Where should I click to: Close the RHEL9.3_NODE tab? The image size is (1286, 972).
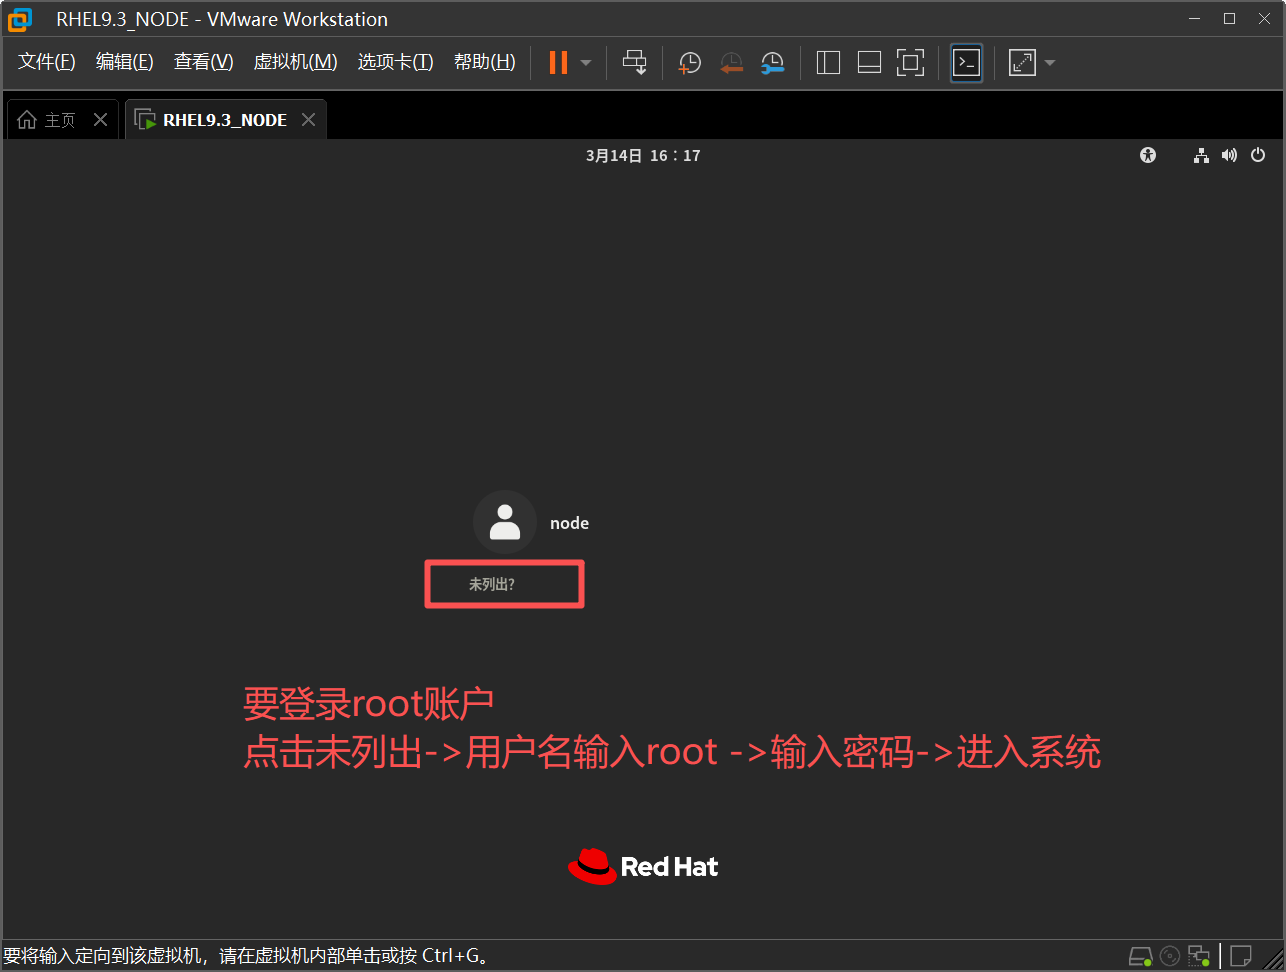309,120
